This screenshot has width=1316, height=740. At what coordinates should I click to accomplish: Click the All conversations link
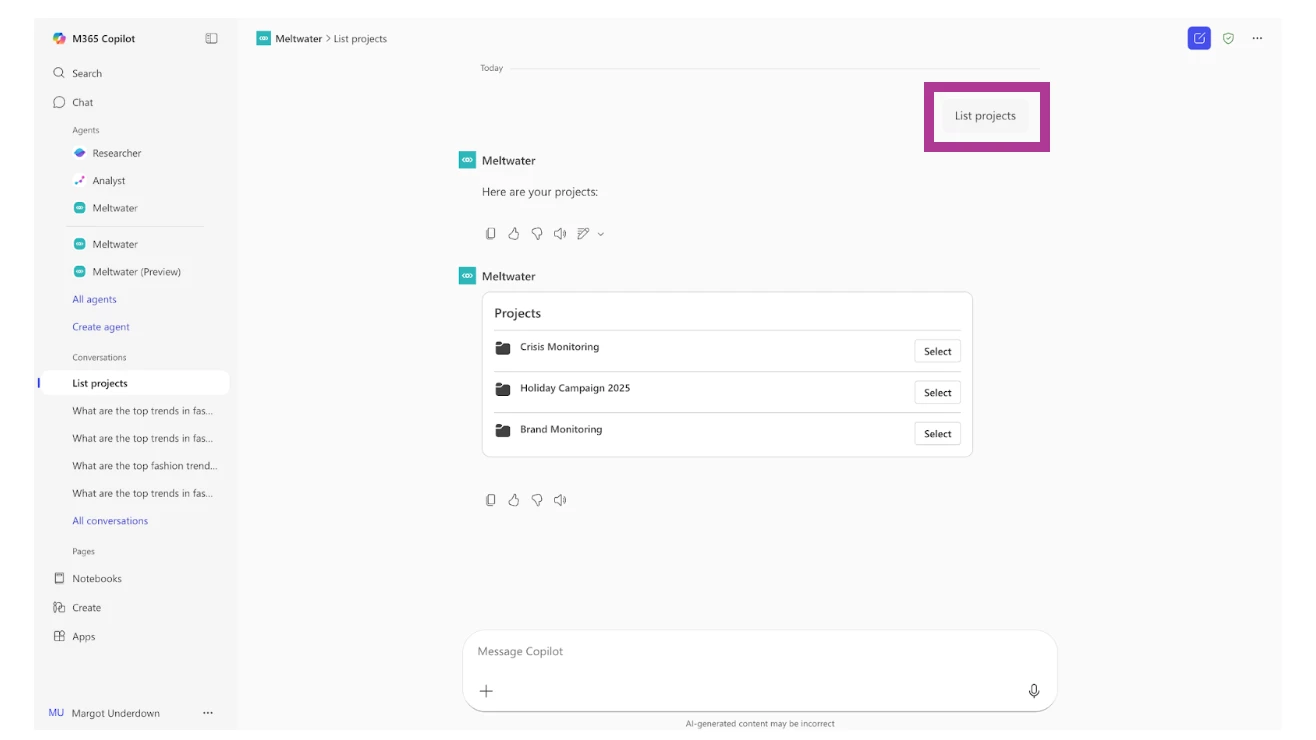(110, 521)
